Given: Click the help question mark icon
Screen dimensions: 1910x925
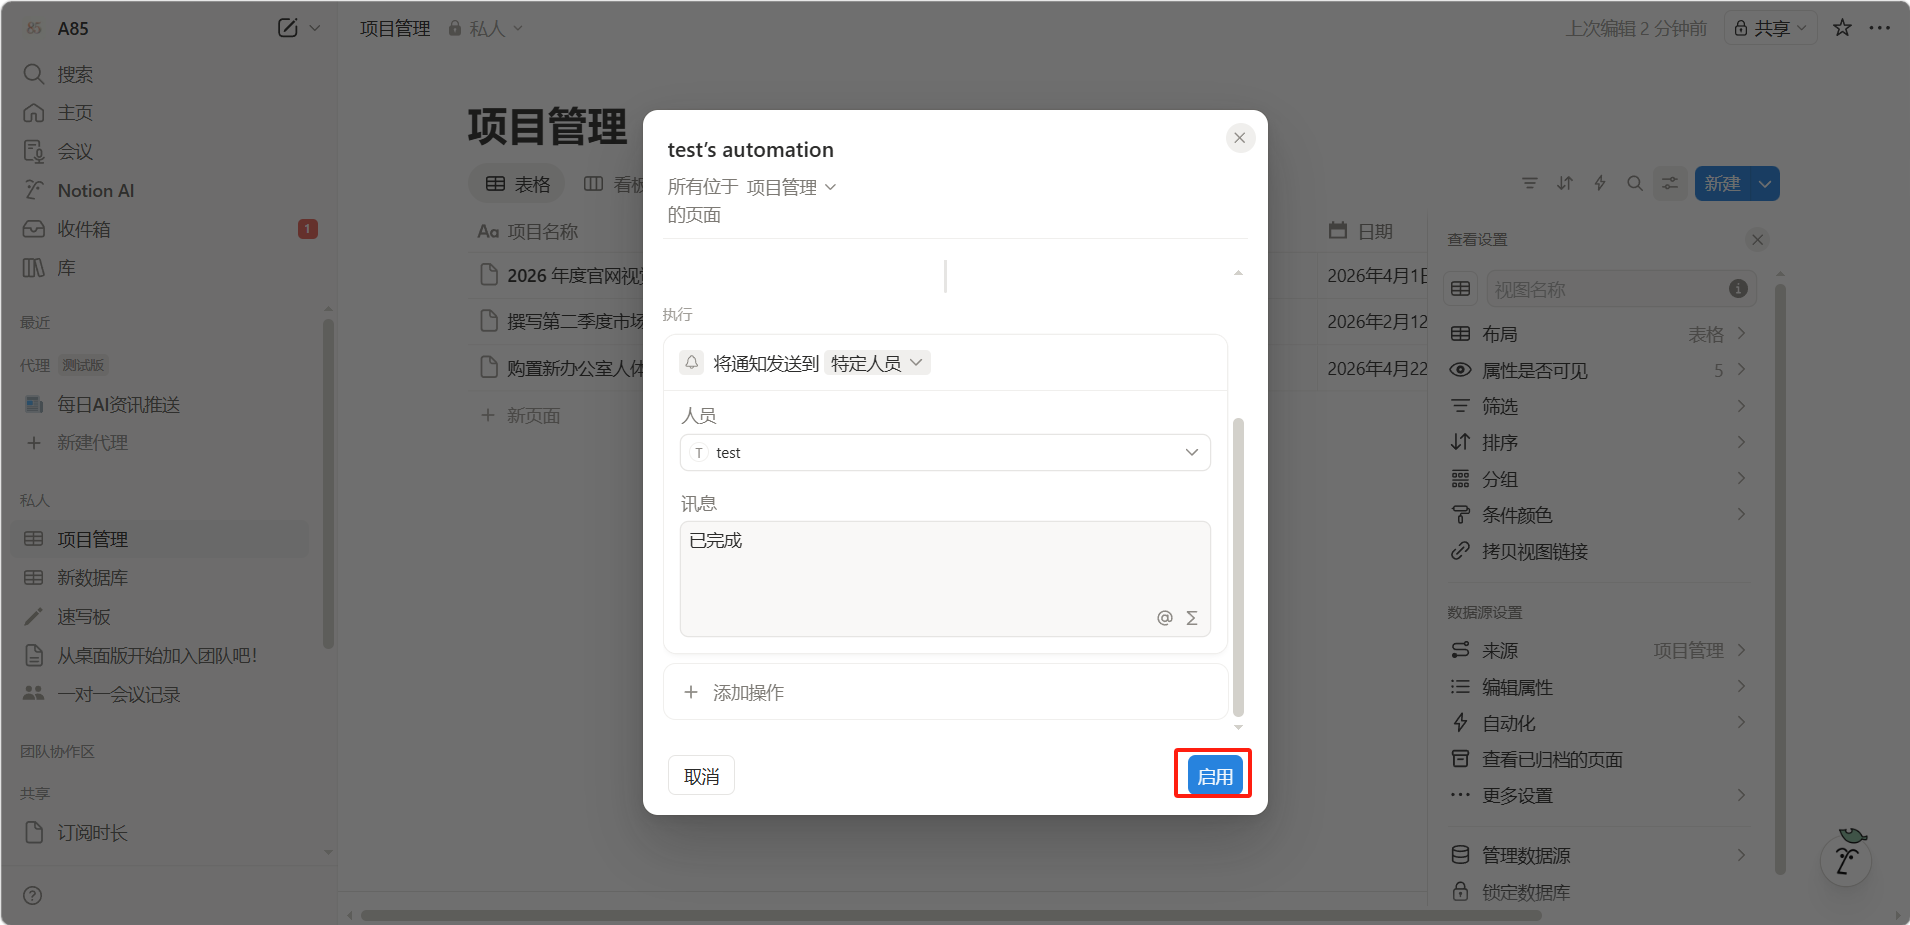Looking at the screenshot, I should tap(32, 895).
